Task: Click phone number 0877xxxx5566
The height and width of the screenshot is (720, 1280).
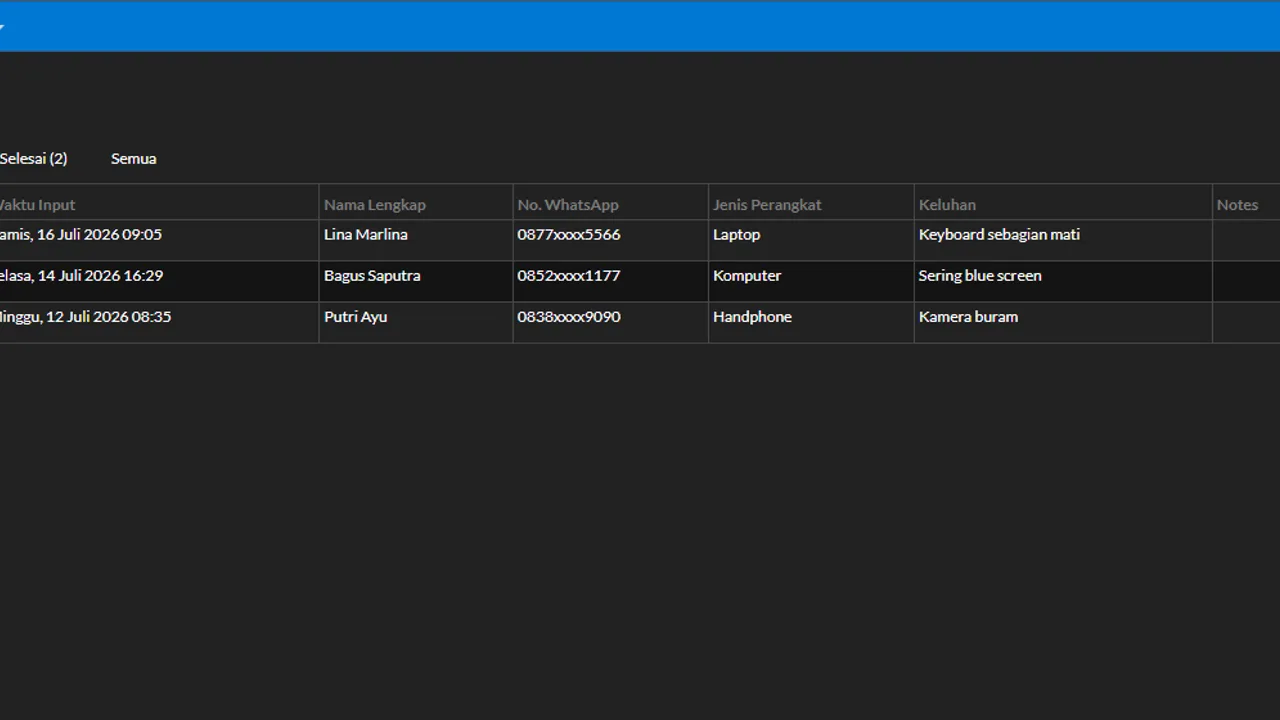Action: click(x=569, y=234)
